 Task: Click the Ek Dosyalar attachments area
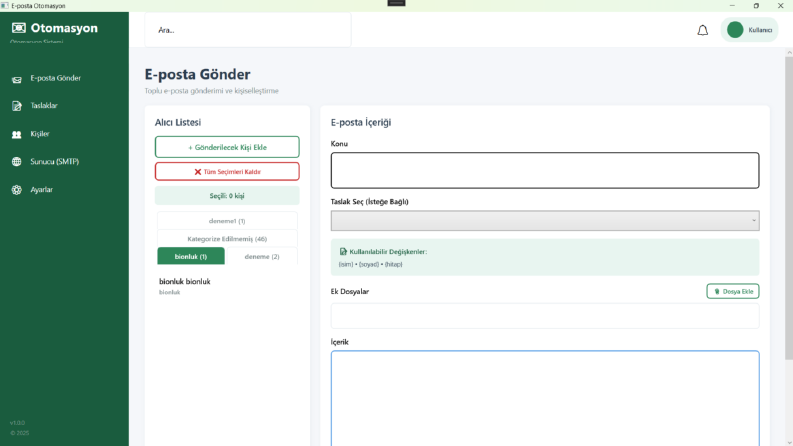545,316
